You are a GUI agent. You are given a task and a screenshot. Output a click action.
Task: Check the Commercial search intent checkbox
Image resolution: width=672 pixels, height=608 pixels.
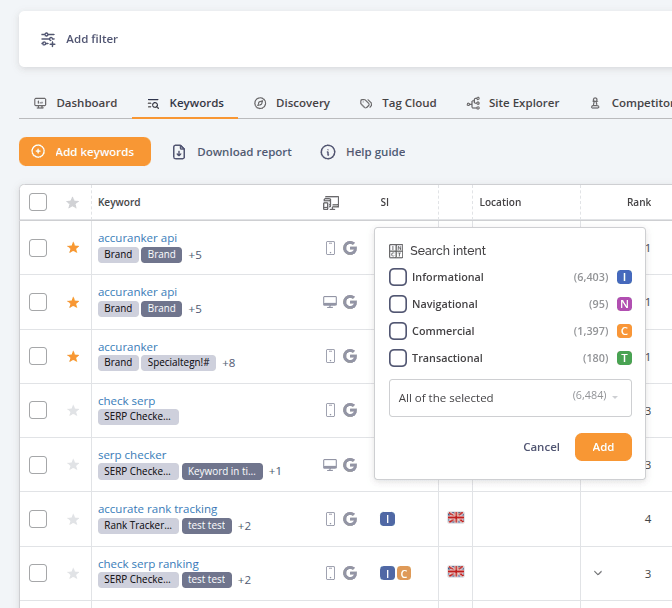point(398,331)
